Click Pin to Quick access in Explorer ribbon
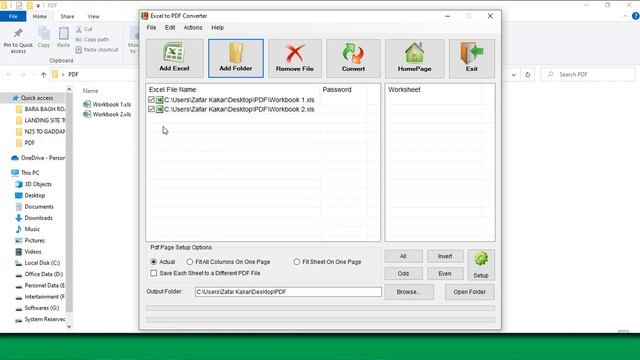 [18, 40]
